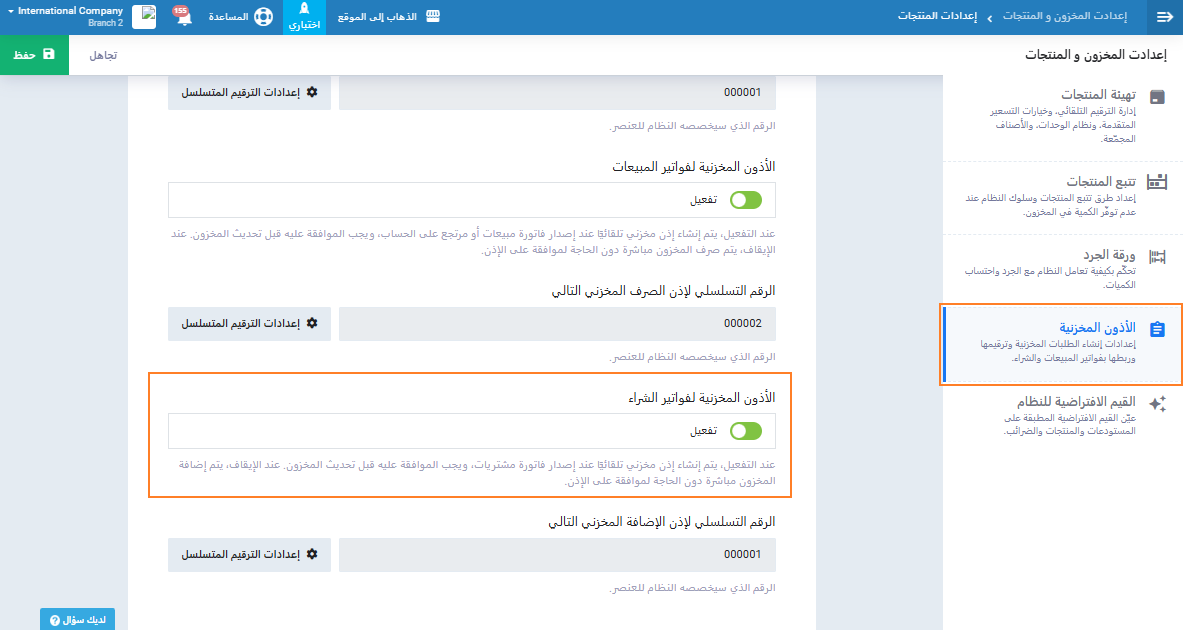Click the green حفظ save button
The width and height of the screenshot is (1183, 630).
34,55
